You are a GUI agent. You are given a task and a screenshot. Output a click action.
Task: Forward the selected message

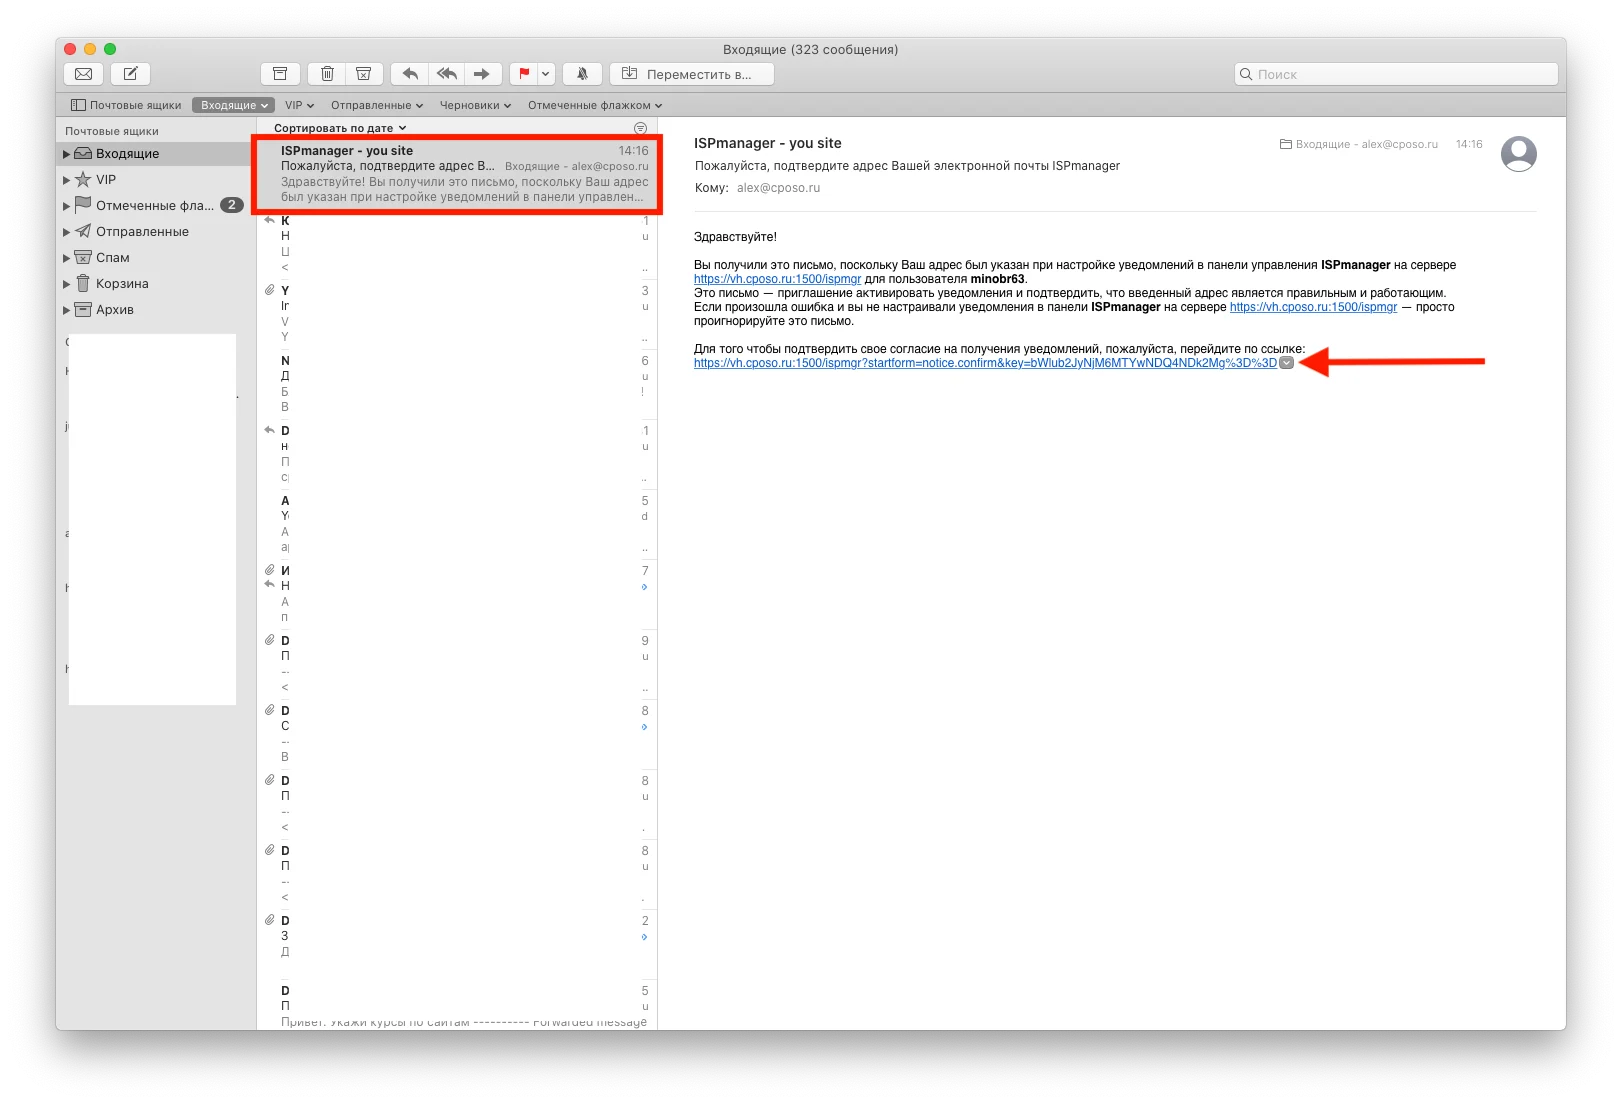[482, 74]
